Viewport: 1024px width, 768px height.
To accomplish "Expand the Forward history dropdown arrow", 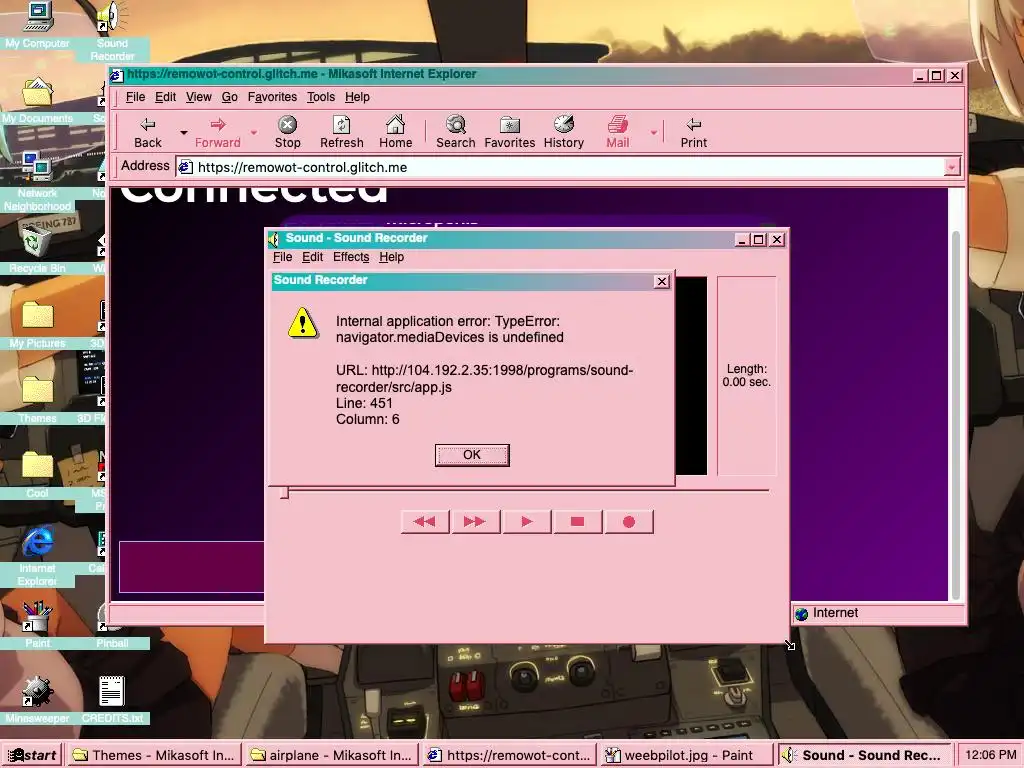I will point(254,133).
